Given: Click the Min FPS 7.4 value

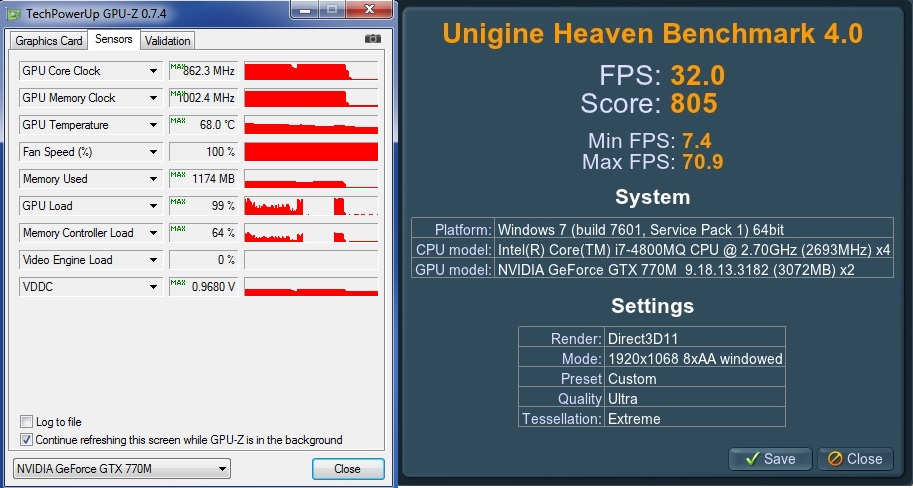Looking at the screenshot, I should 695,141.
